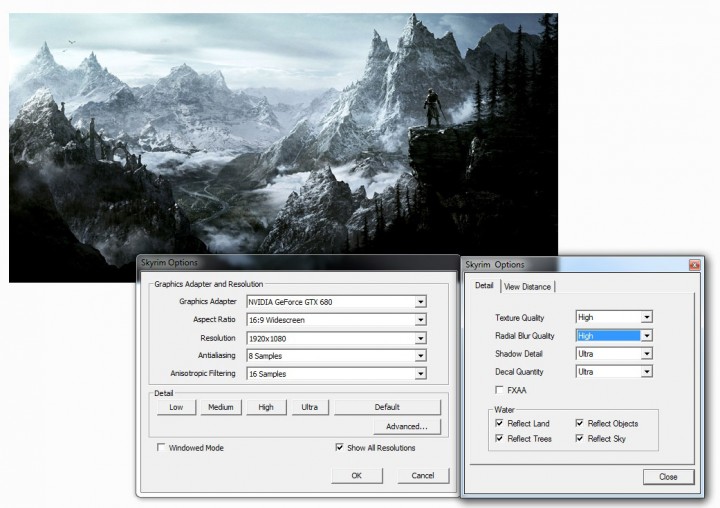Toggle Reflect Trees checkbox

coord(499,439)
